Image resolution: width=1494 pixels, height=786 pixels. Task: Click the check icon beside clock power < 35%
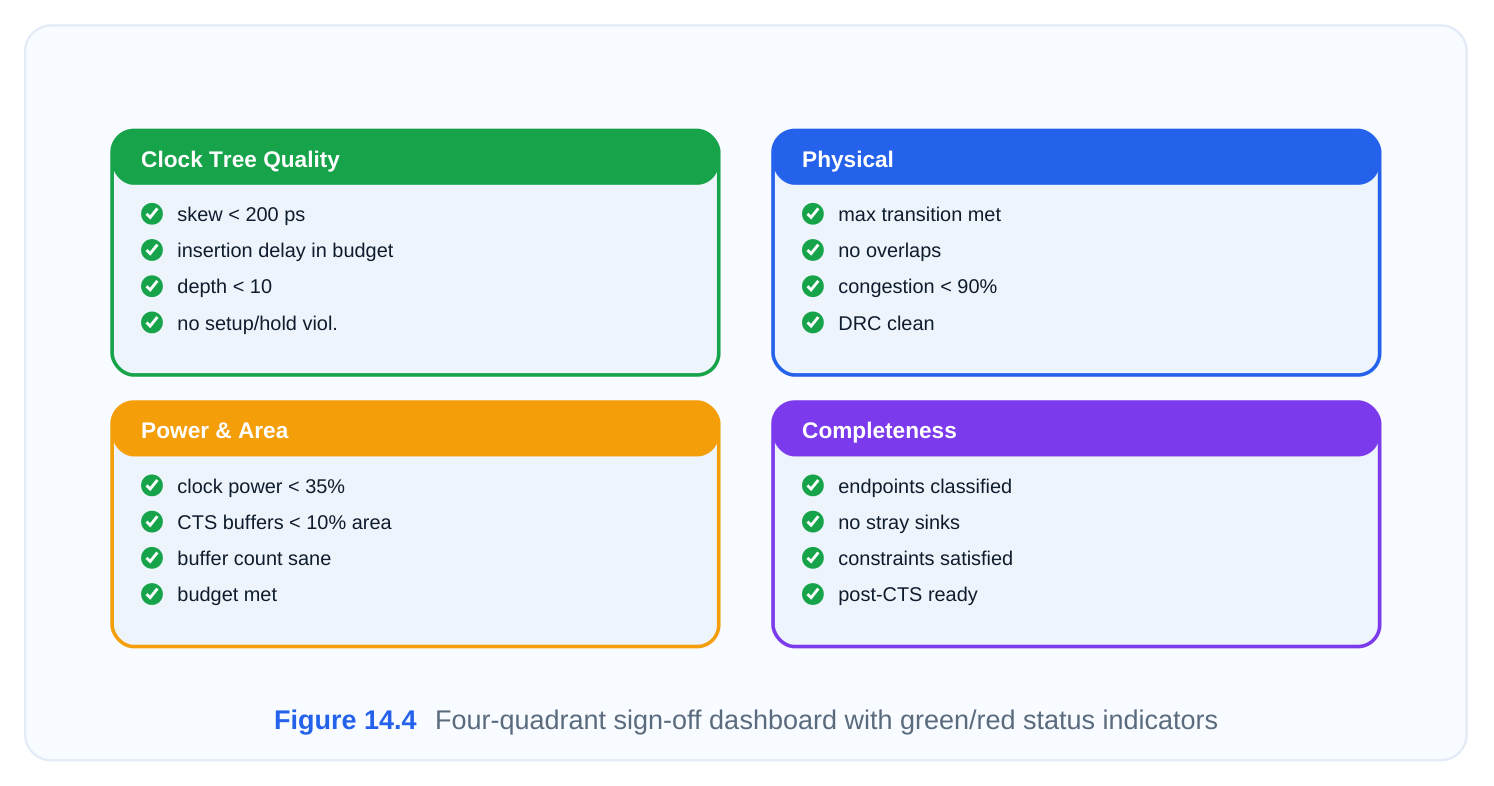click(152, 486)
